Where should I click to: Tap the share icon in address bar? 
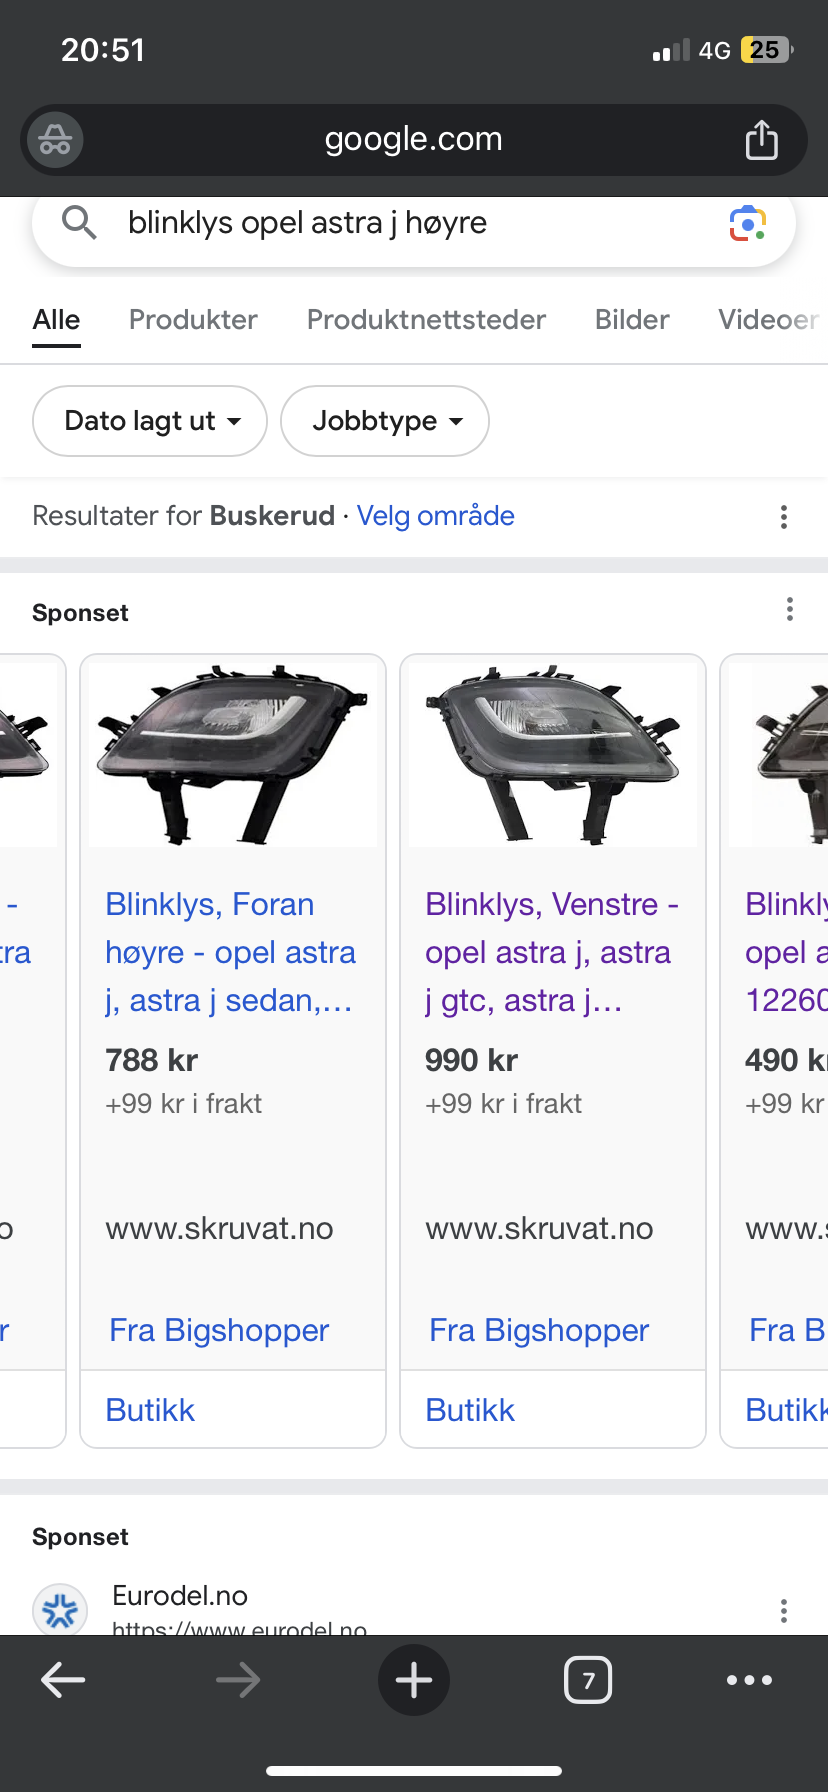[761, 140]
